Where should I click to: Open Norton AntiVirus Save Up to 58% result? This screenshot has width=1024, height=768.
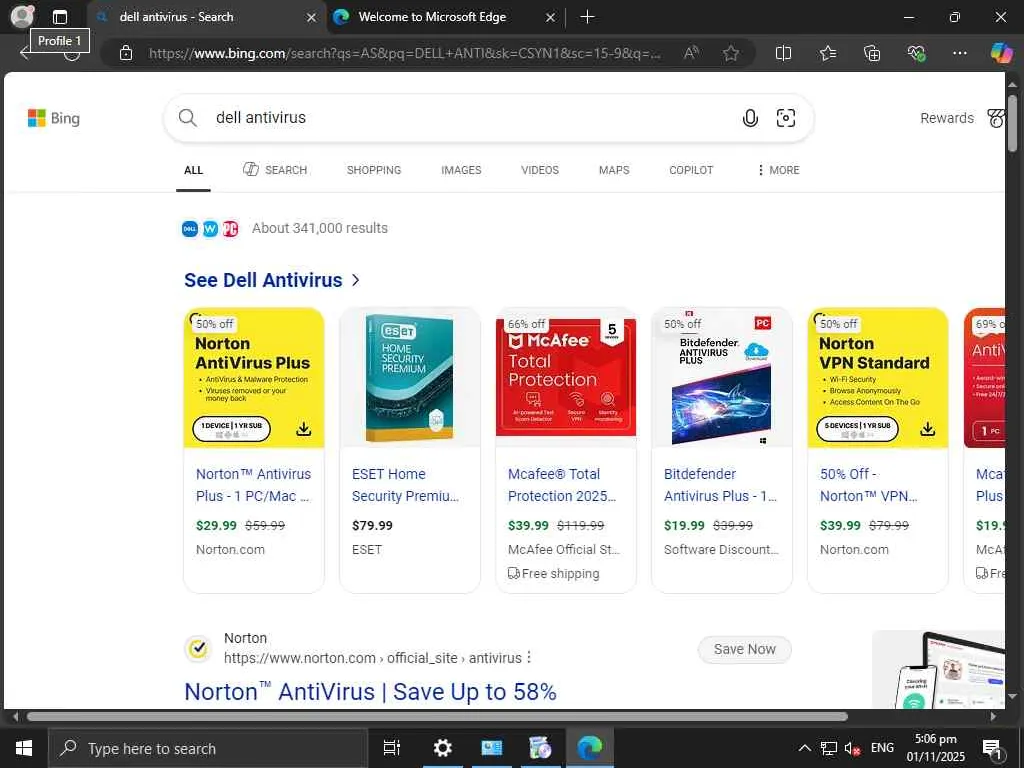click(370, 692)
